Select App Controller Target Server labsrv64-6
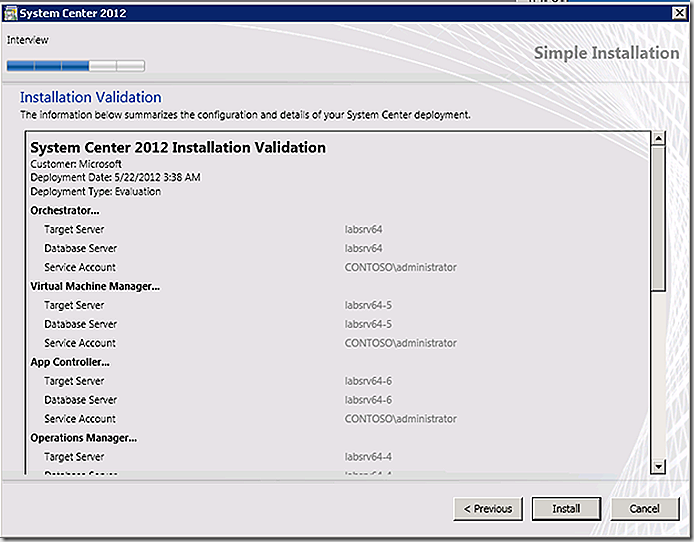Screen dimensions: 694x542 tap(368, 381)
